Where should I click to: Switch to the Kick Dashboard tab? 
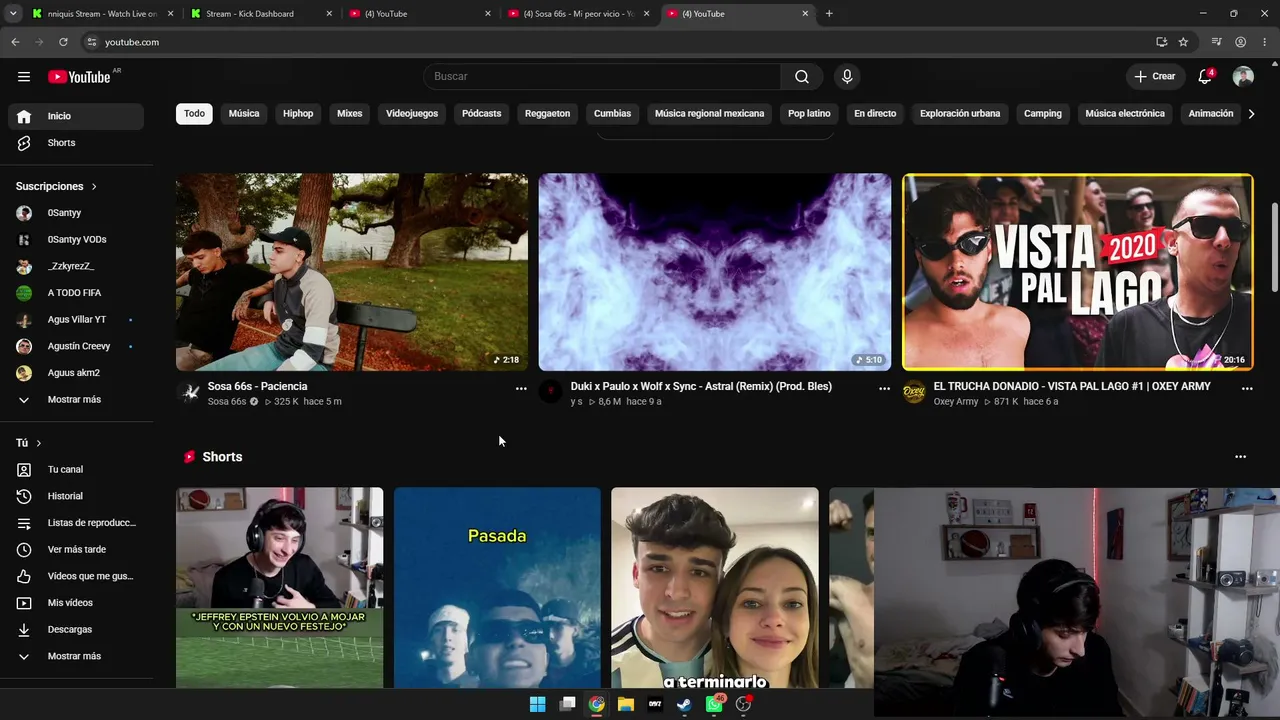click(x=258, y=14)
